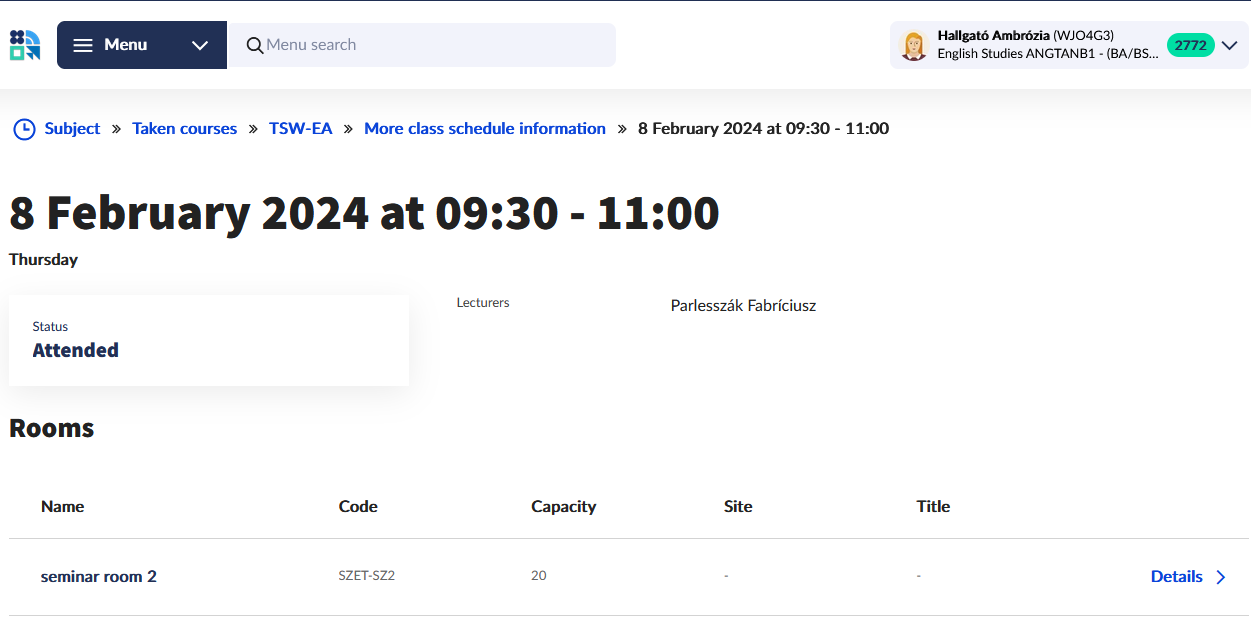Click the clock icon beside Subject breadcrumb
The width and height of the screenshot is (1251, 619).
(24, 129)
